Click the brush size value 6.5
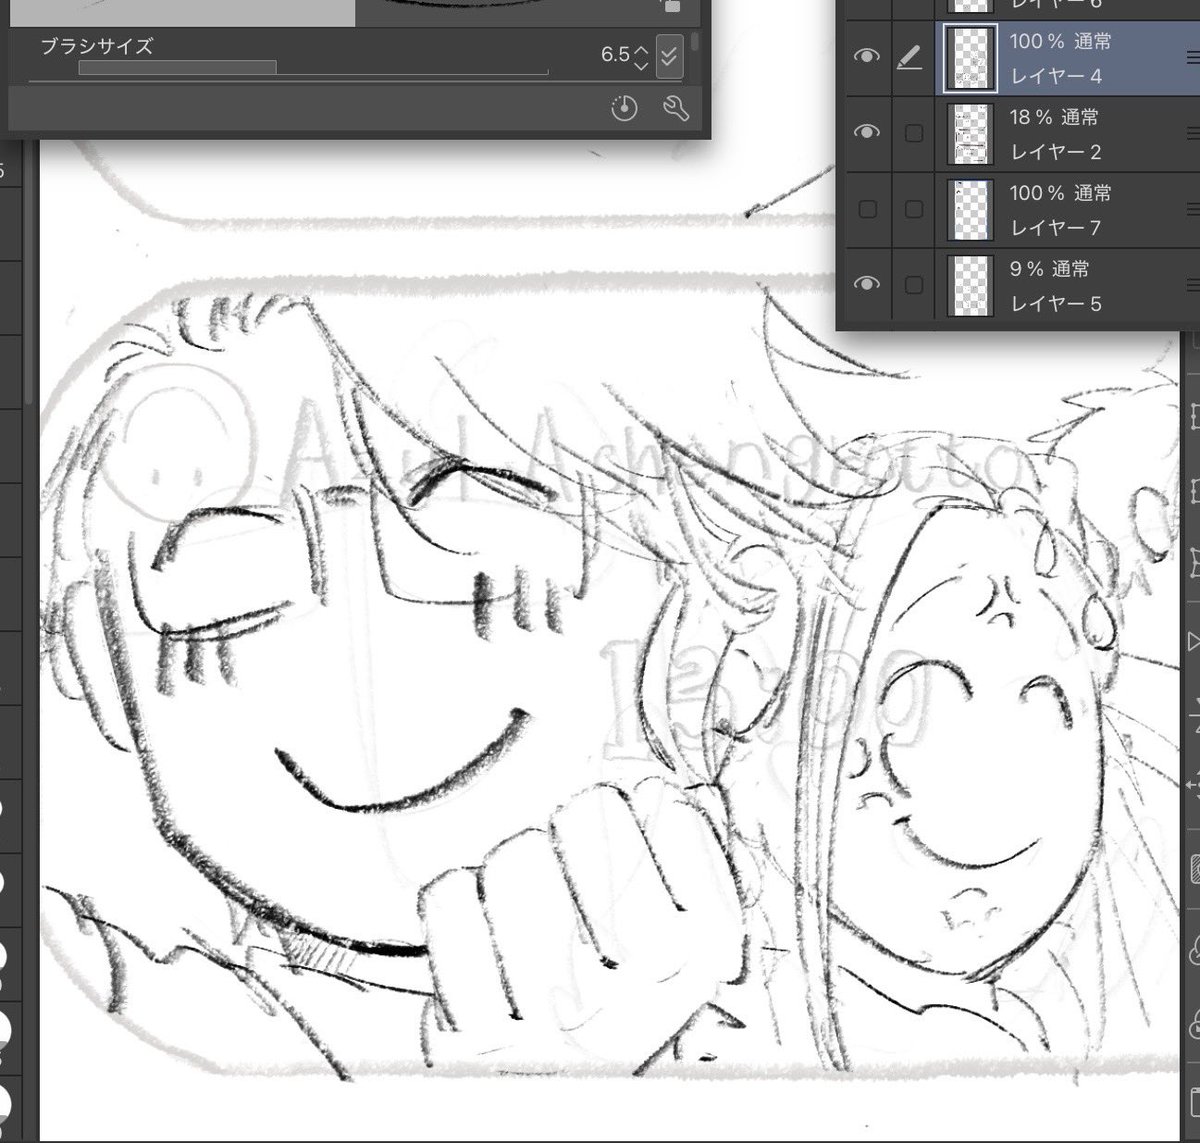Screen dimensions: 1200x1143 tap(615, 54)
